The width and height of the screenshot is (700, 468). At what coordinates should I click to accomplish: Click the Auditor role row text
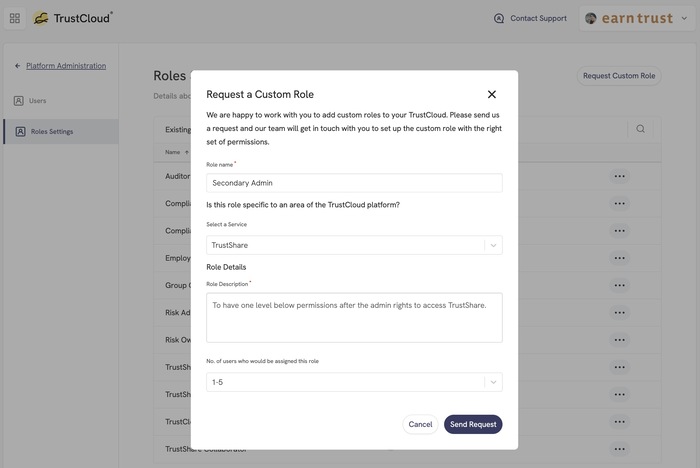pos(178,176)
